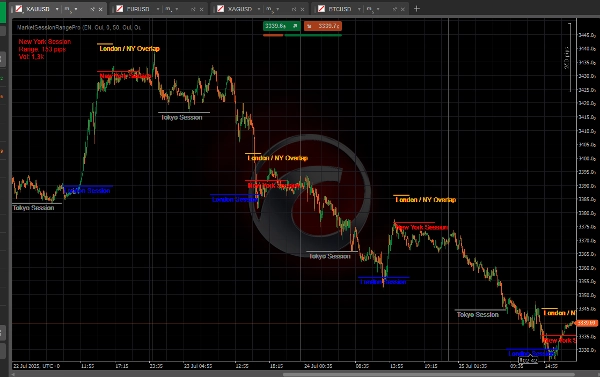The width and height of the screenshot is (600, 377).
Task: Open symbol dropdown on the XAUUSD tab
Action: [x=57, y=9]
